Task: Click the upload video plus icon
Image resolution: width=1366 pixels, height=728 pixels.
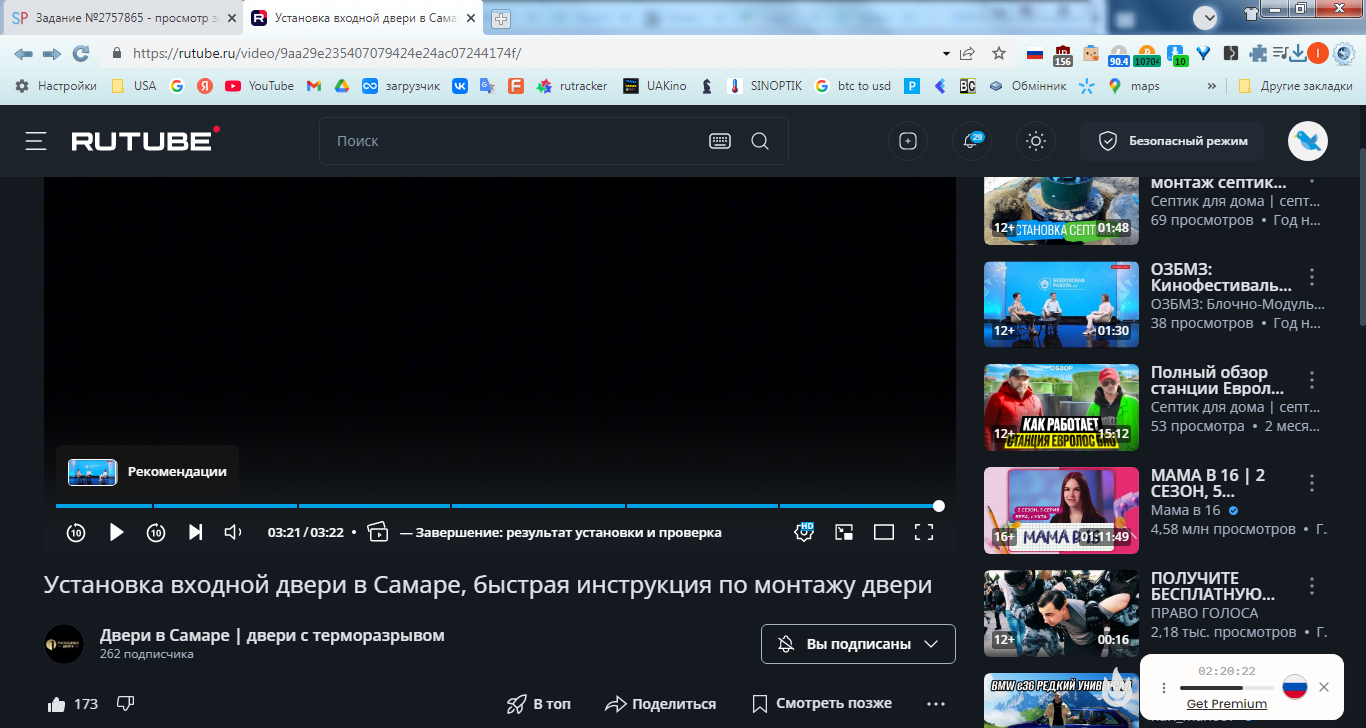Action: [908, 141]
